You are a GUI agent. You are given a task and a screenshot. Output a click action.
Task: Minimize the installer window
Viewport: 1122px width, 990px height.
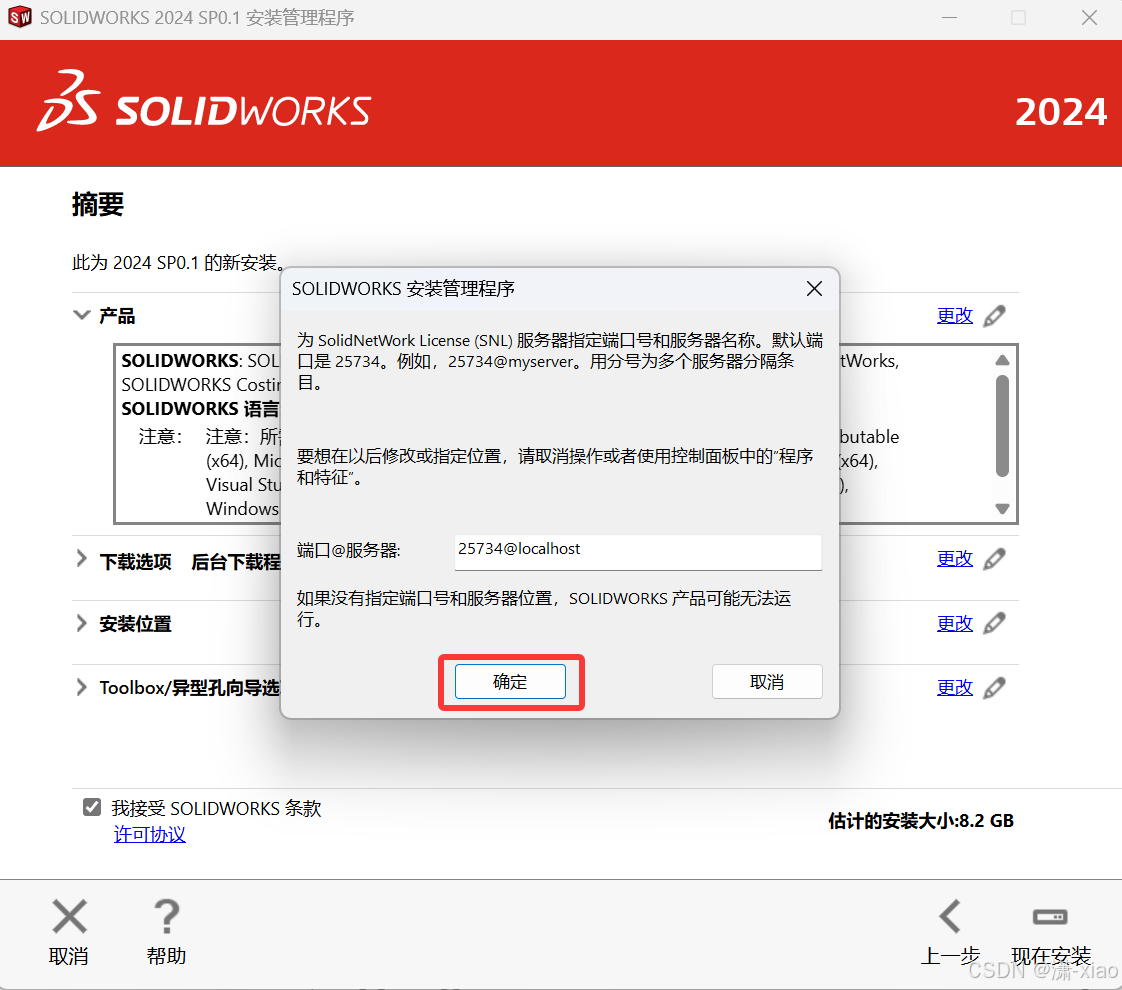(x=950, y=17)
